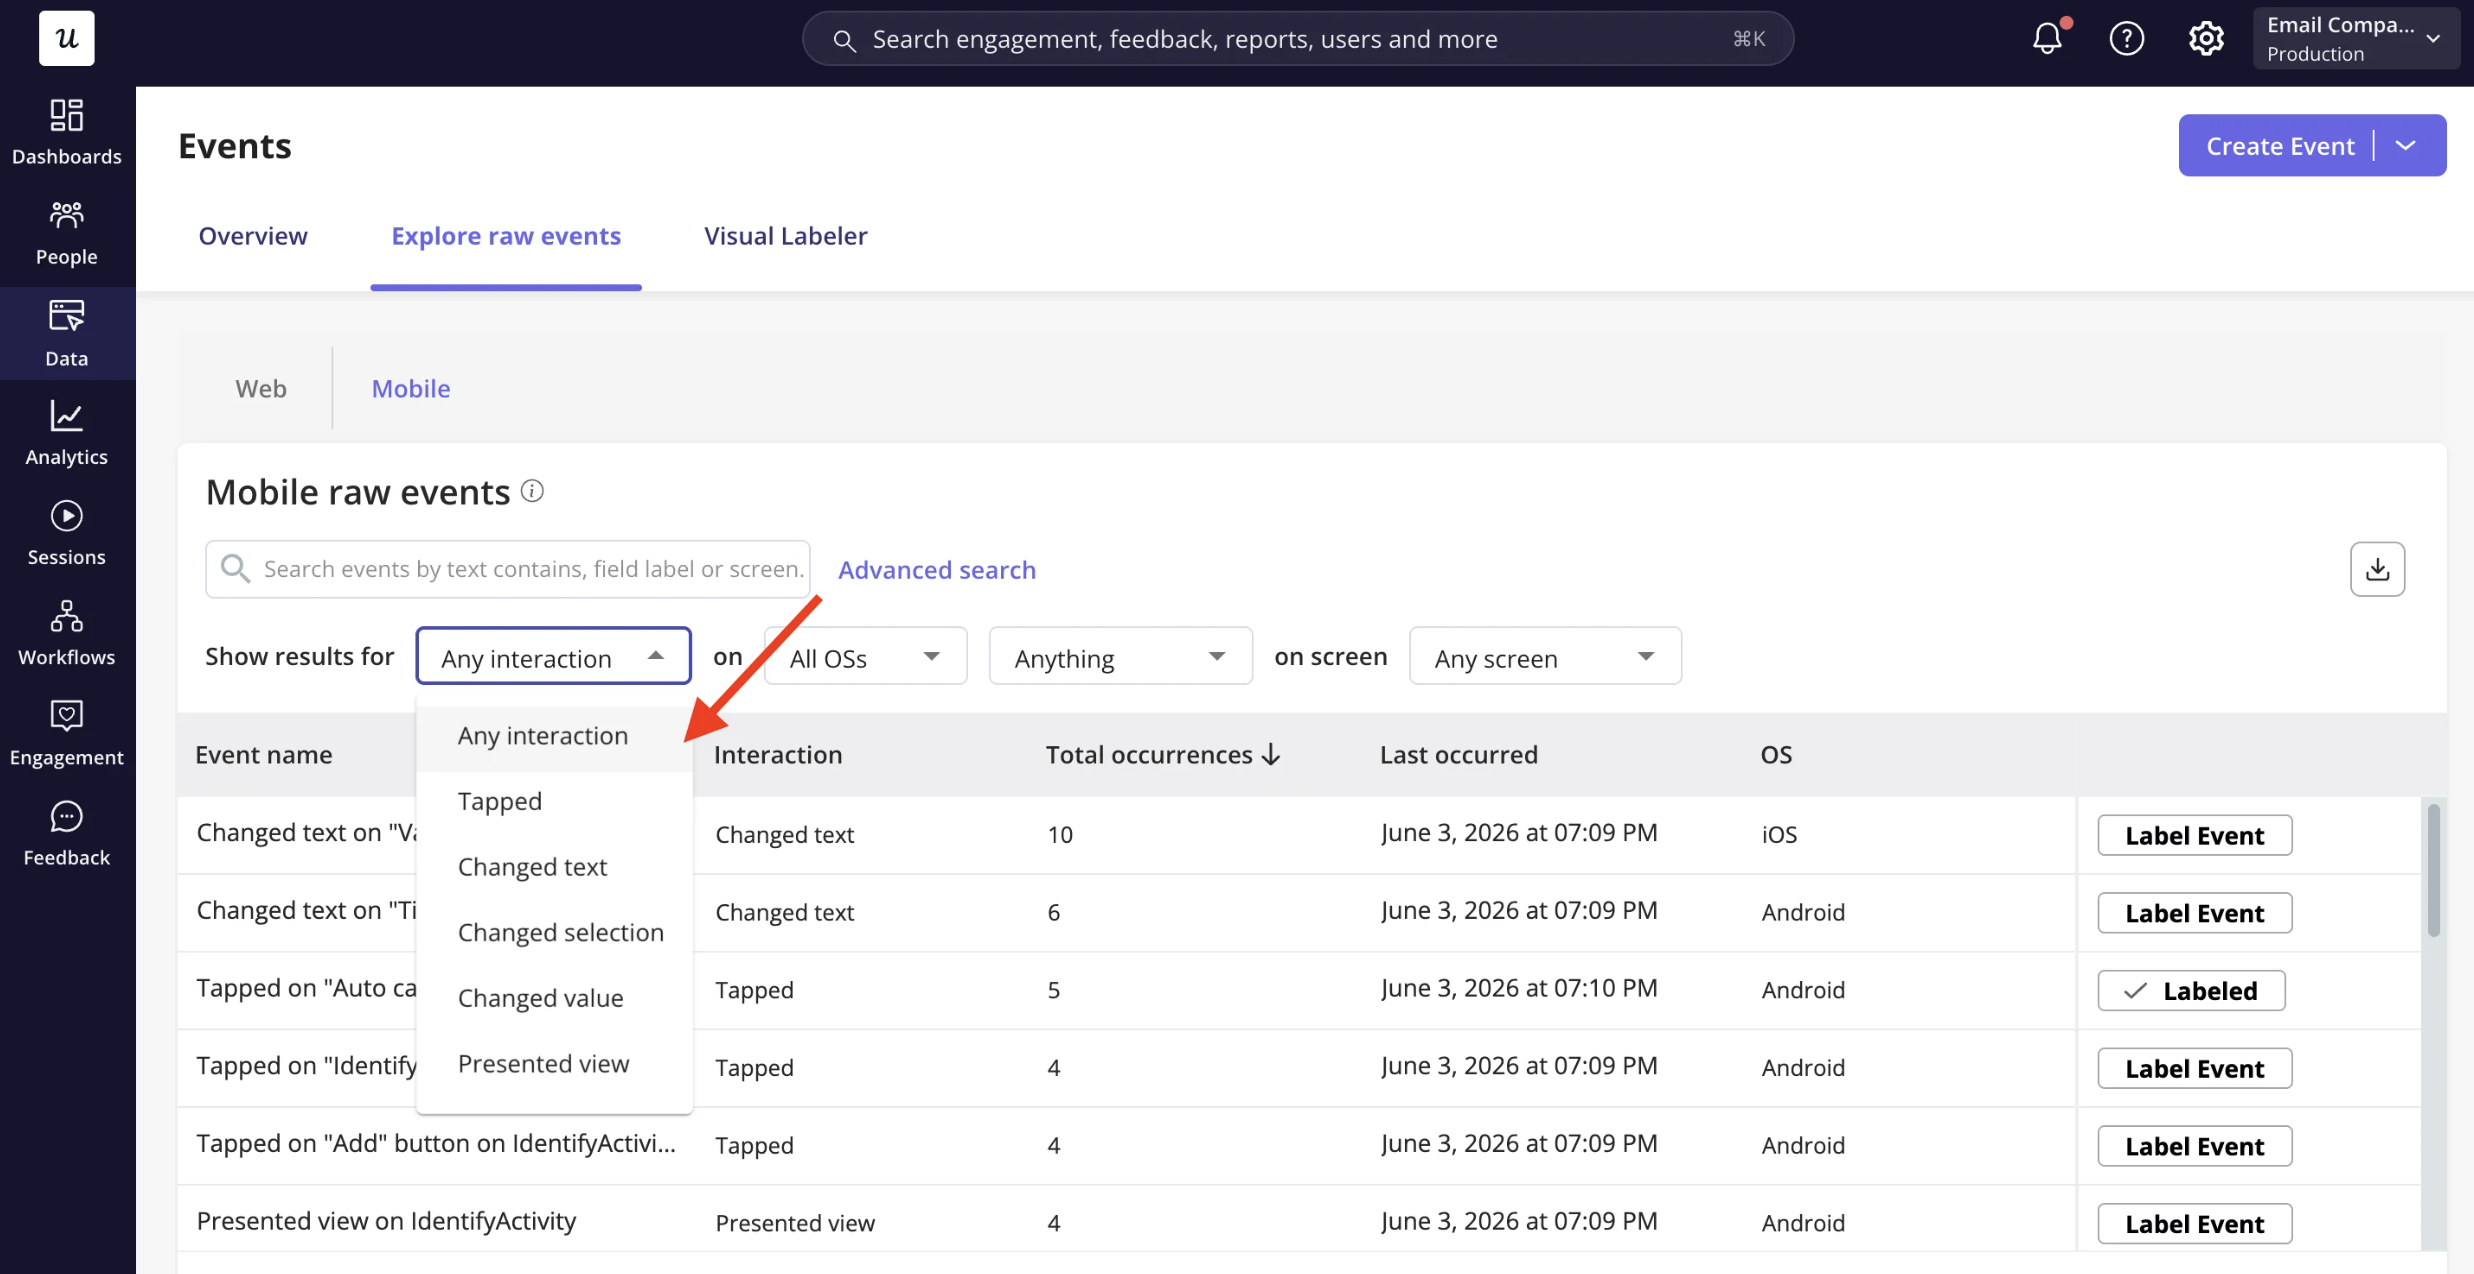Click the iOS cell in first row
The image size is (2474, 1274).
click(1779, 834)
